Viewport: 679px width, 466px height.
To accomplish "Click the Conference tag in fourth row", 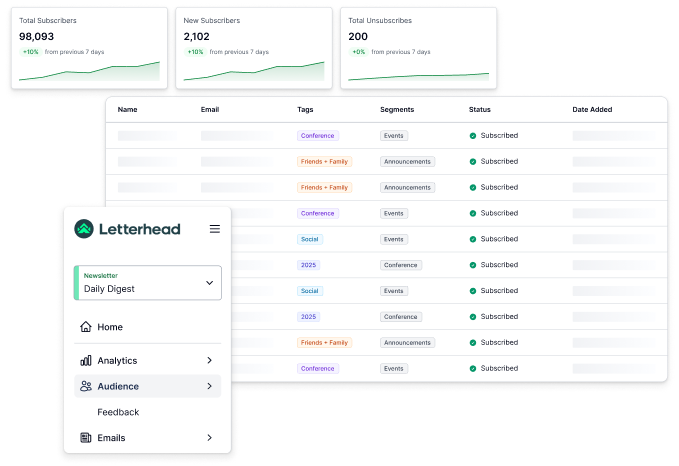I will coord(317,213).
